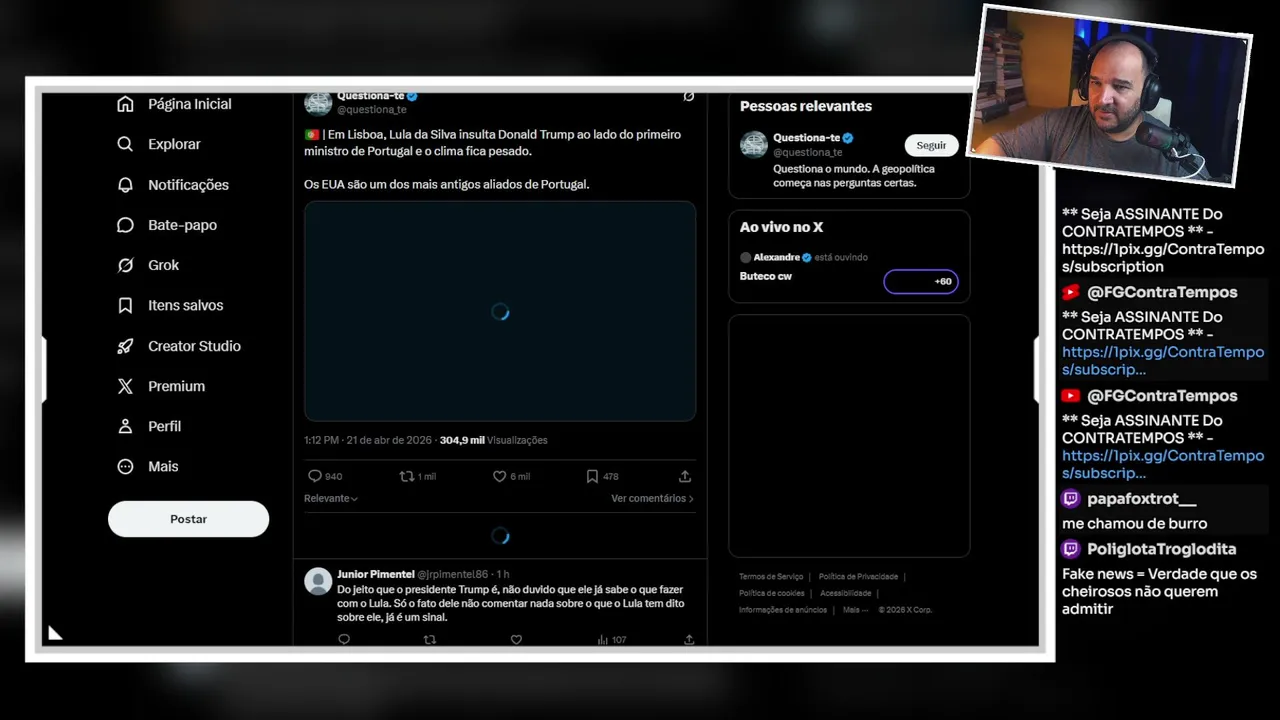Bookmark icon showing 478 saves
The width and height of the screenshot is (1280, 720).
pyautogui.click(x=592, y=476)
